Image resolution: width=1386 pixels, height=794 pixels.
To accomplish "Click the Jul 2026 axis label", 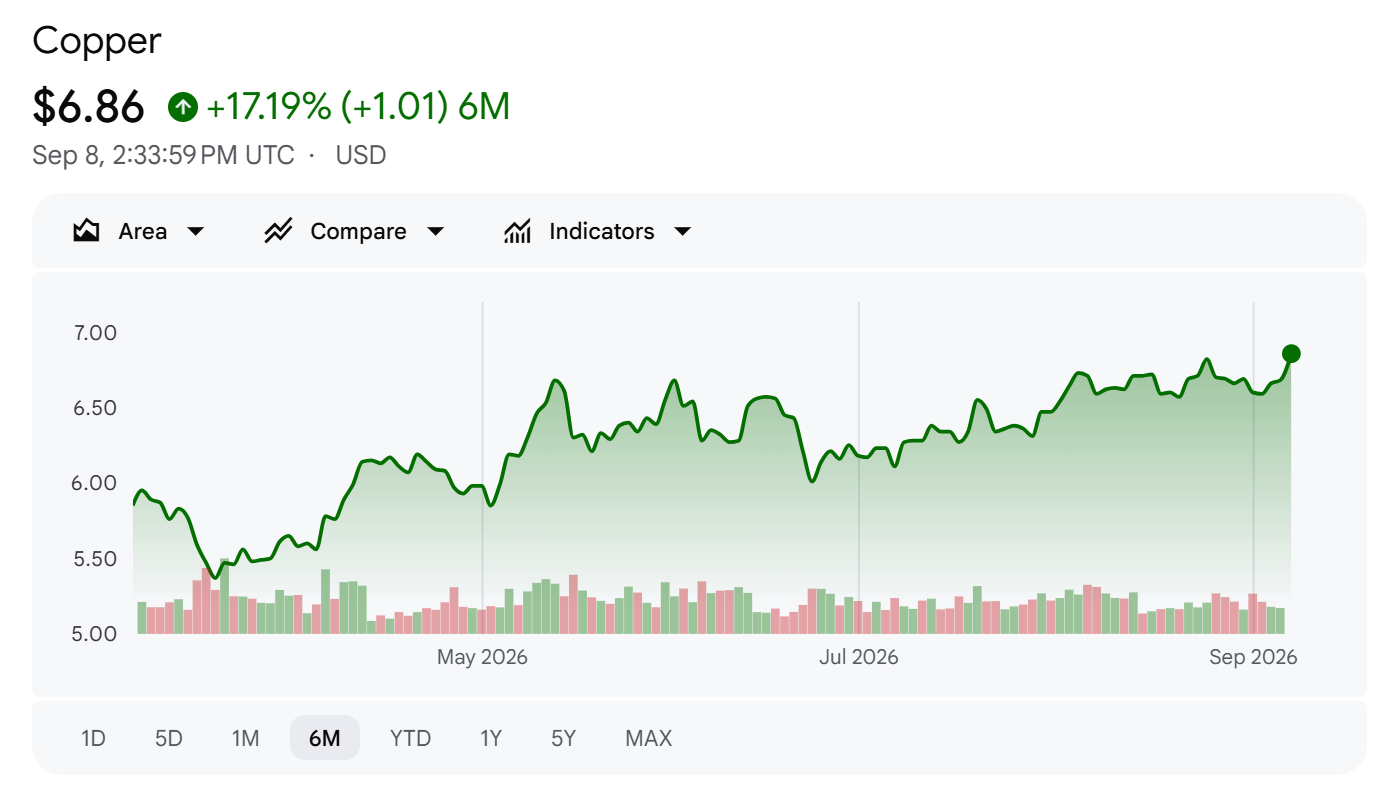I will point(859,657).
